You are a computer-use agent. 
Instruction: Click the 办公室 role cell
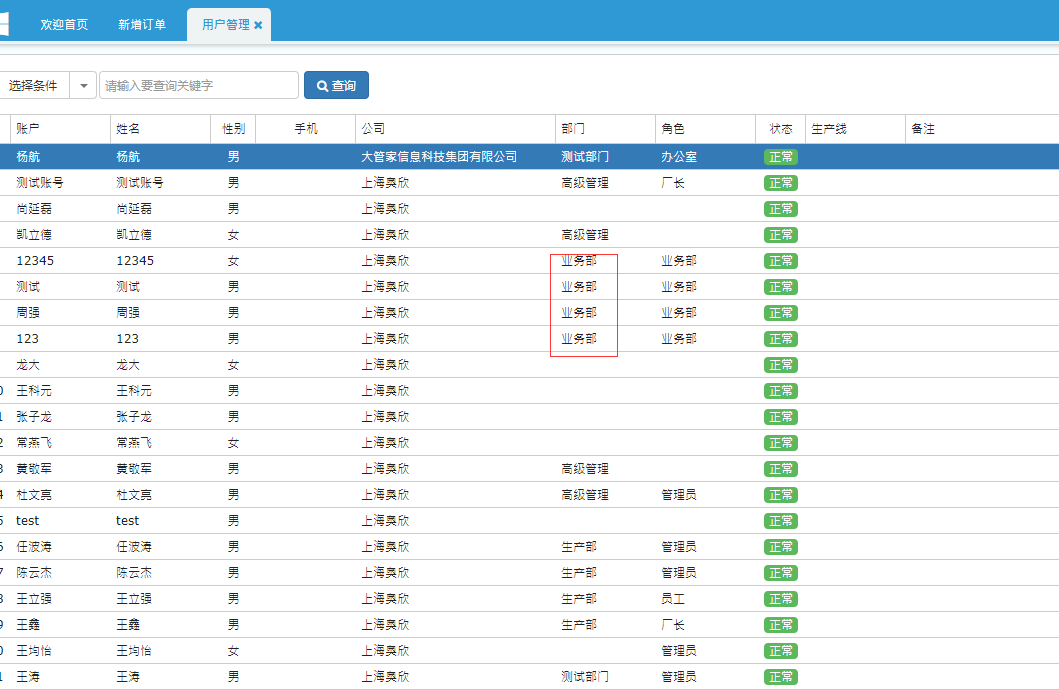click(x=679, y=157)
